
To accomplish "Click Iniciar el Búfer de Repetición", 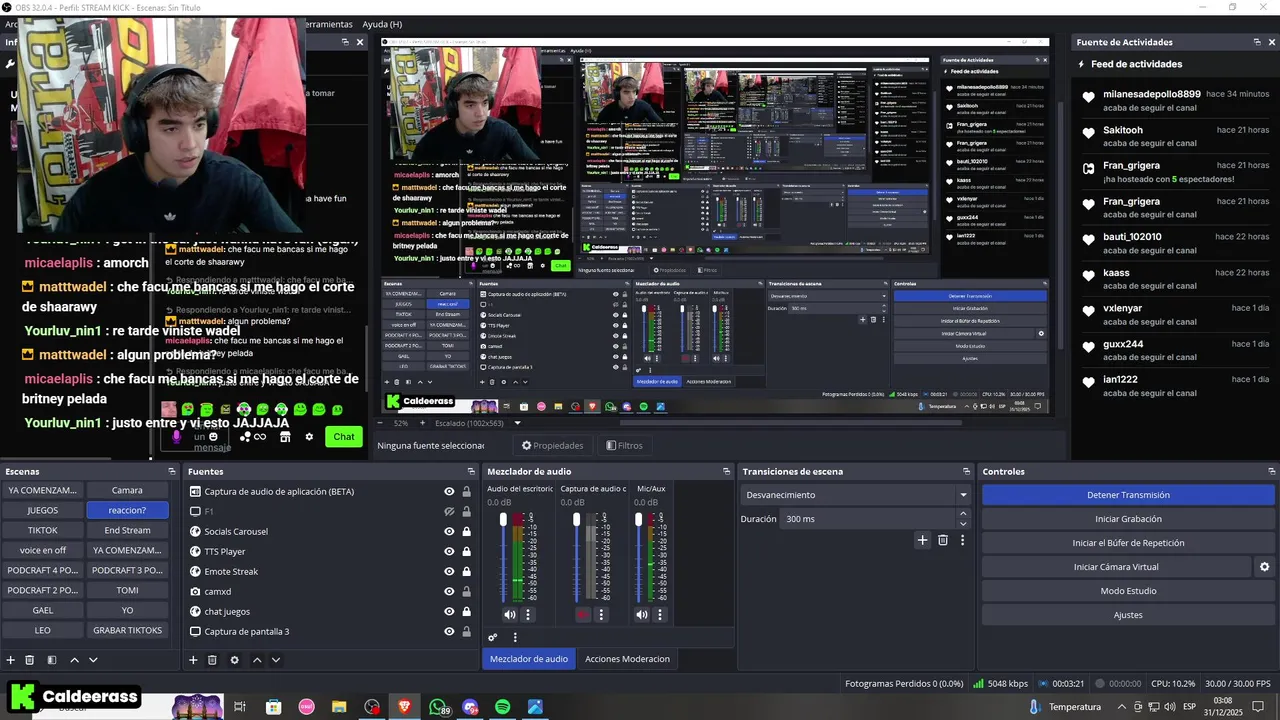I will tap(1128, 543).
